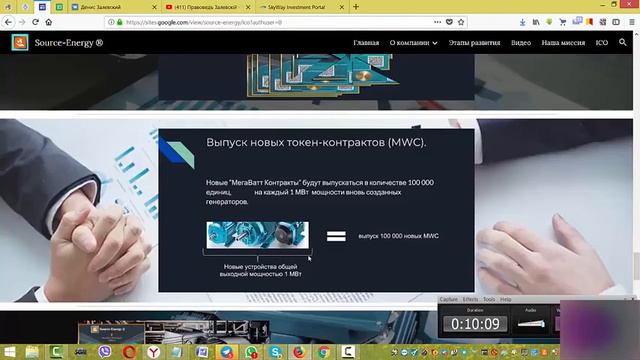The image size is (640, 360).
Task: Open green Camtasia icon in taskbar
Action: (x=56, y=352)
